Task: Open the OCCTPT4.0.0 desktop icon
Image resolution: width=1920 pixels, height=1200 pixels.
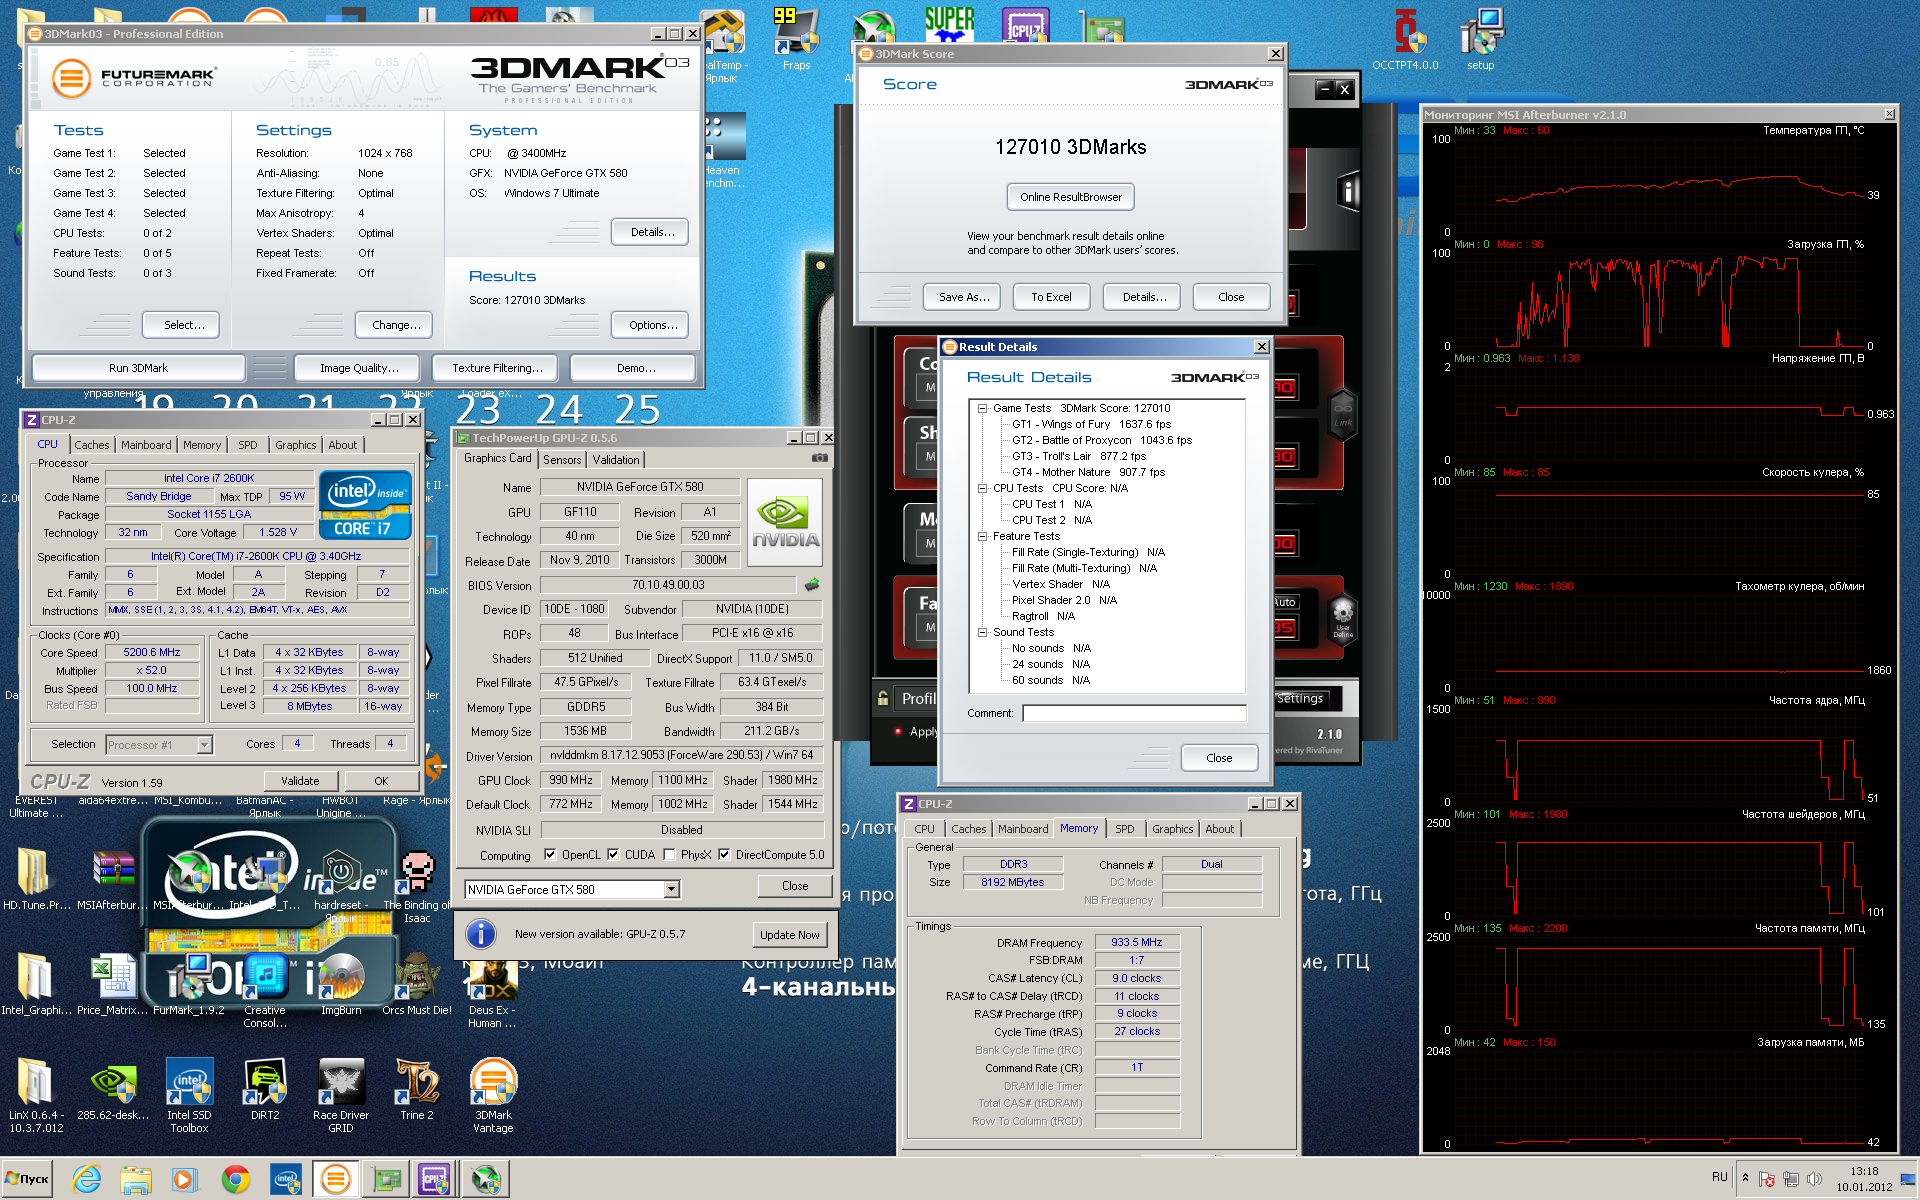Action: pos(1405,38)
